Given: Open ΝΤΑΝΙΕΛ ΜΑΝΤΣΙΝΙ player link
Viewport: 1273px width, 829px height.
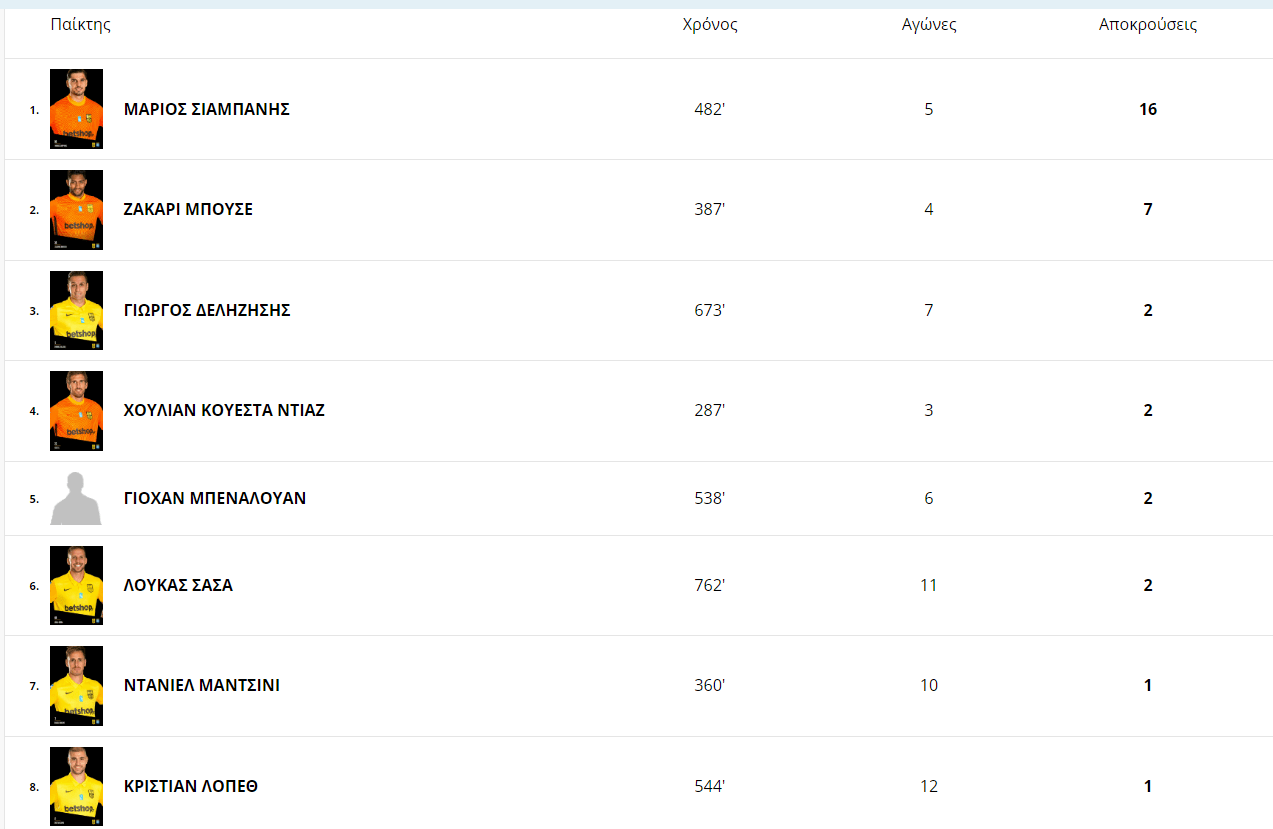Looking at the screenshot, I should click(202, 685).
